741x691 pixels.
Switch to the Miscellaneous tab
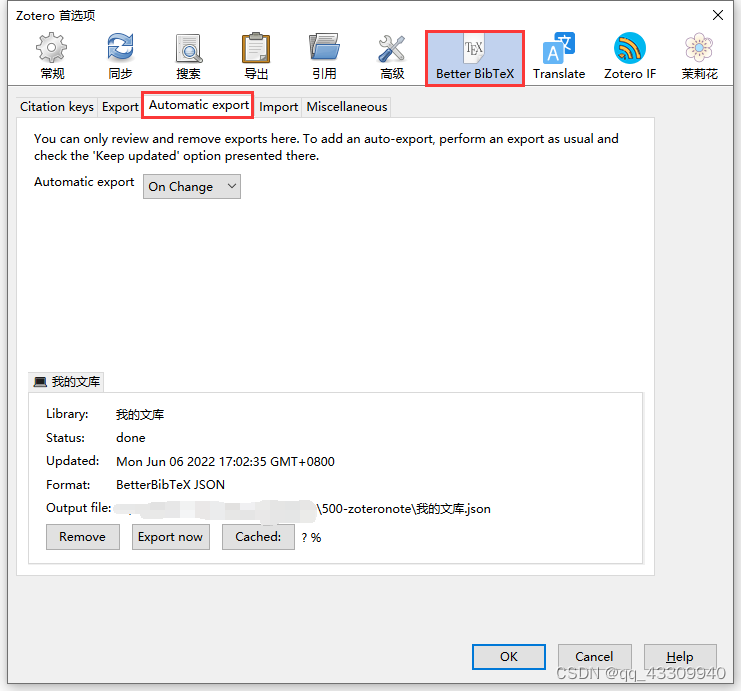[347, 107]
